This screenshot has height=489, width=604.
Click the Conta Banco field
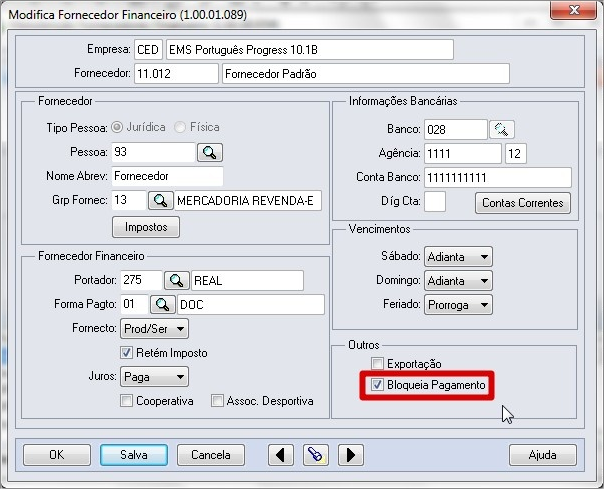point(498,178)
